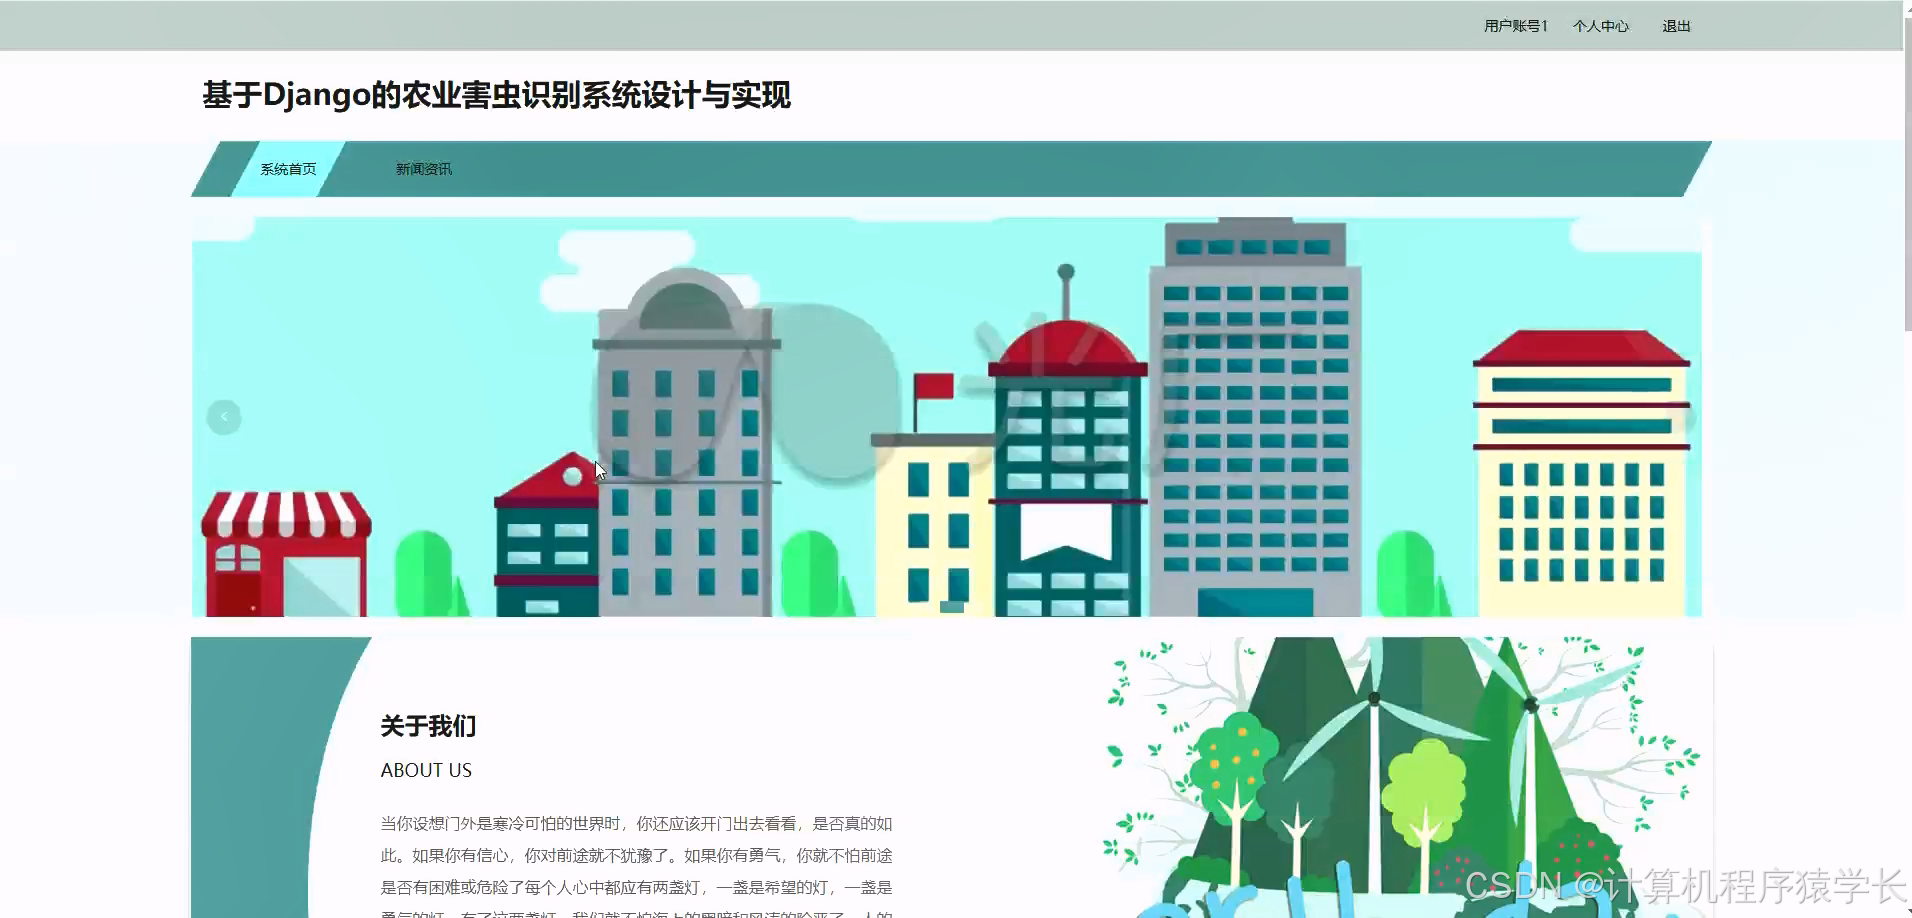Viewport: 1912px width, 918px height.
Task: Open the 新闻资讯 navigation tab
Action: tap(424, 169)
